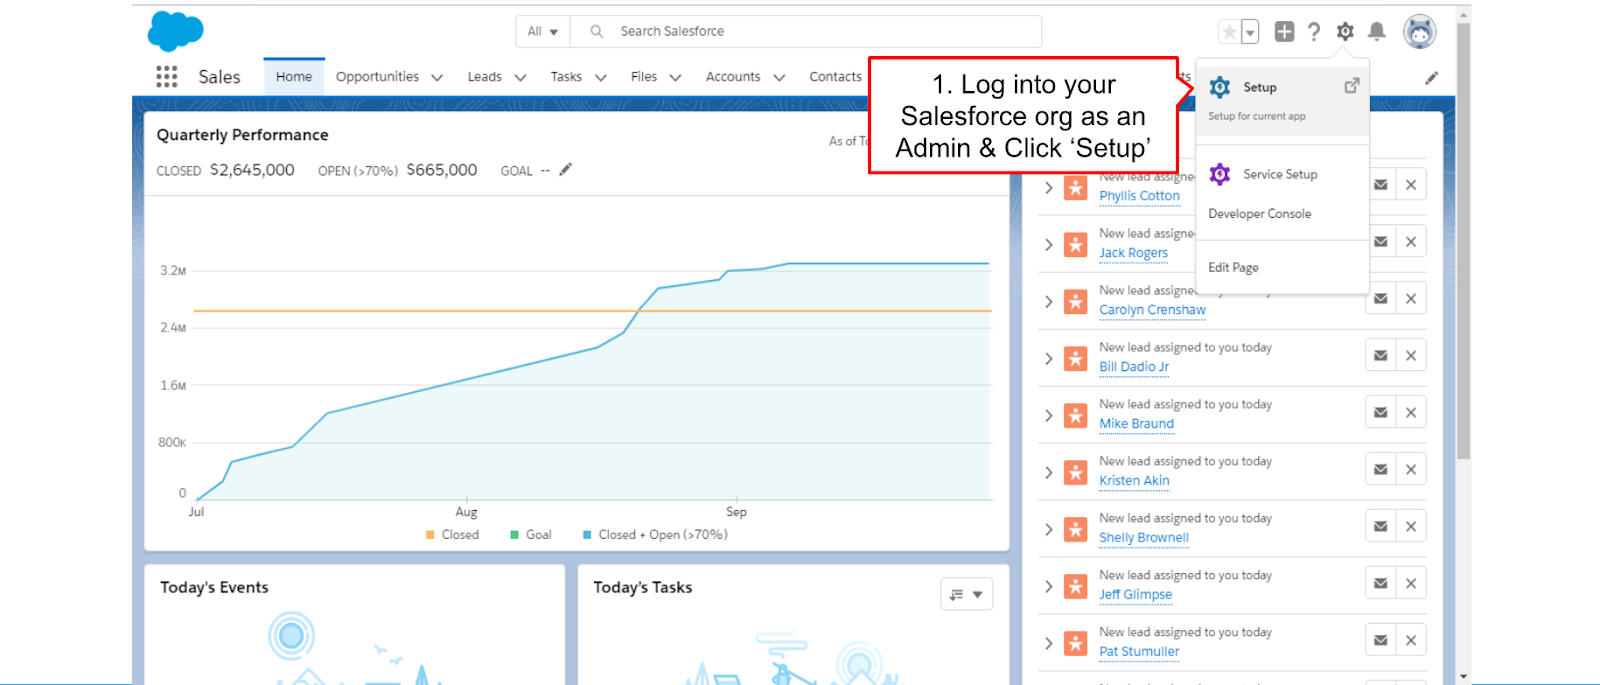1600x685 pixels.
Task: Expand the Tasks tab dropdown chevron
Action: 601,77
